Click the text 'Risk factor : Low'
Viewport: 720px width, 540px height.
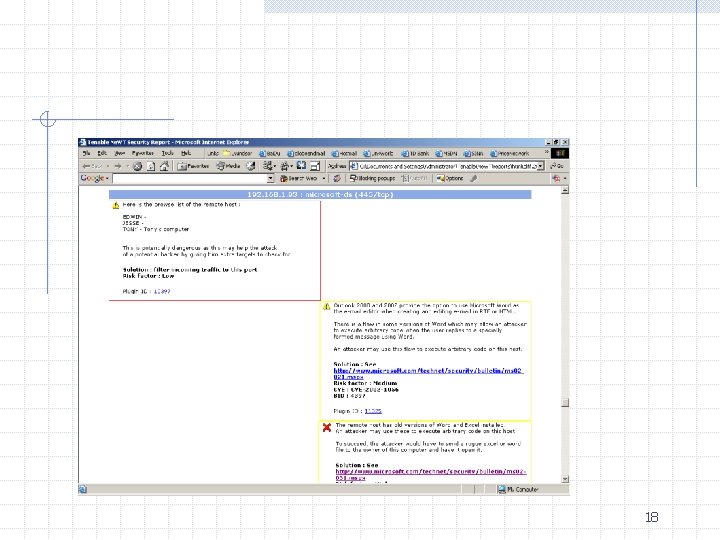[x=148, y=276]
